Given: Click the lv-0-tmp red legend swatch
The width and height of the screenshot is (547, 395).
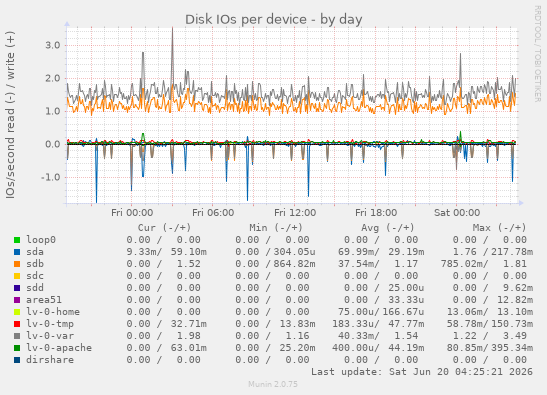Looking at the screenshot, I should tap(17, 324).
